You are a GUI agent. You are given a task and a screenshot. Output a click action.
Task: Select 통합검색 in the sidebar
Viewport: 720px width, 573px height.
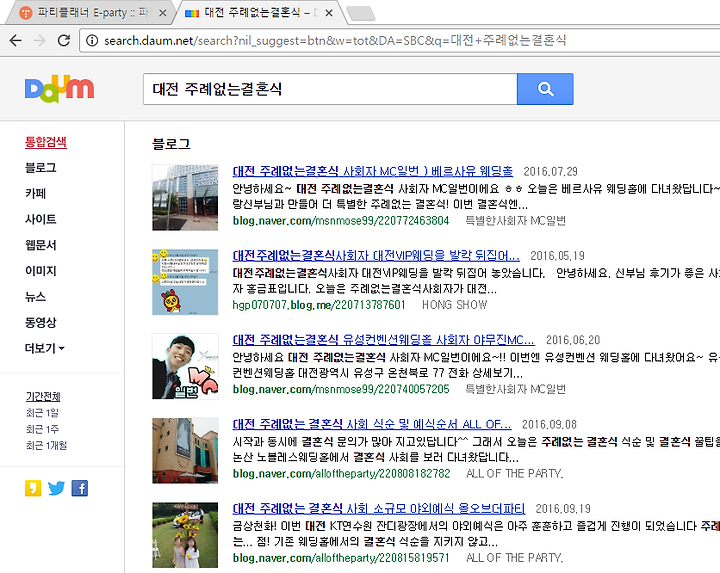tap(46, 142)
